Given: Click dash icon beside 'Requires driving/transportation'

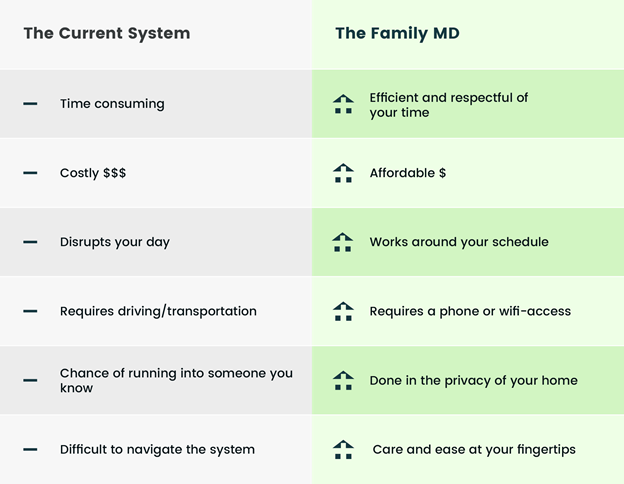Looking at the screenshot, I should coord(30,311).
